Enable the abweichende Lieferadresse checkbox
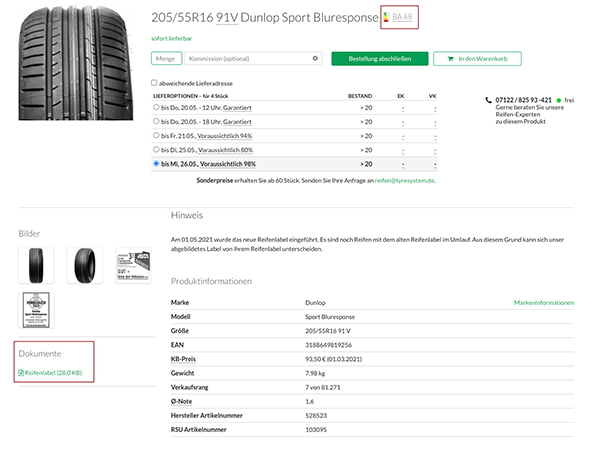Viewport: 600px width, 450px height. tap(154, 83)
